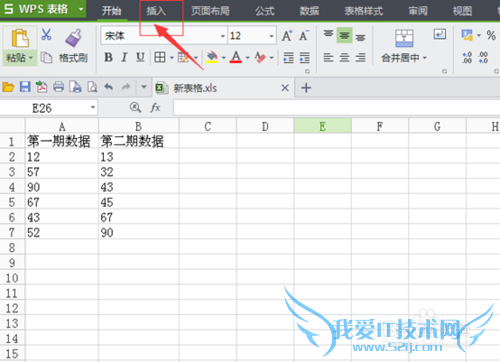
Task: Click the currency format icon
Action: coord(467,35)
